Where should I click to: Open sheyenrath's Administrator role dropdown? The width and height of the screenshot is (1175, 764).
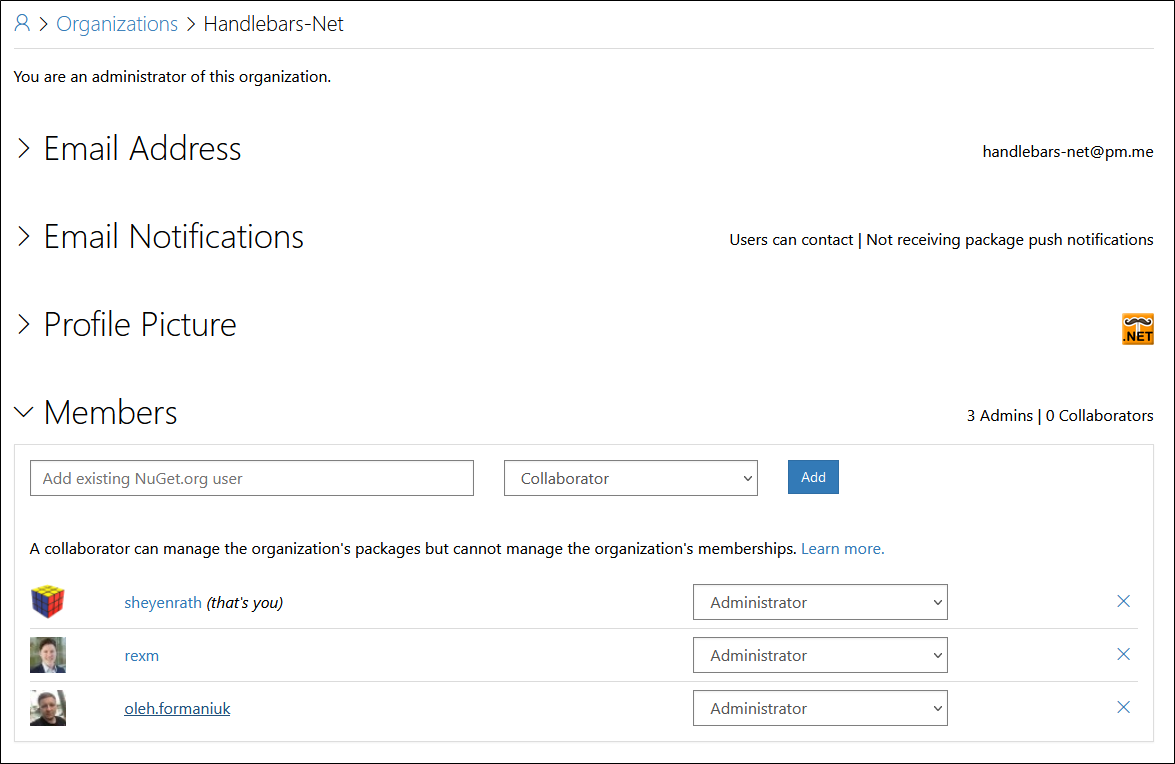[820, 602]
